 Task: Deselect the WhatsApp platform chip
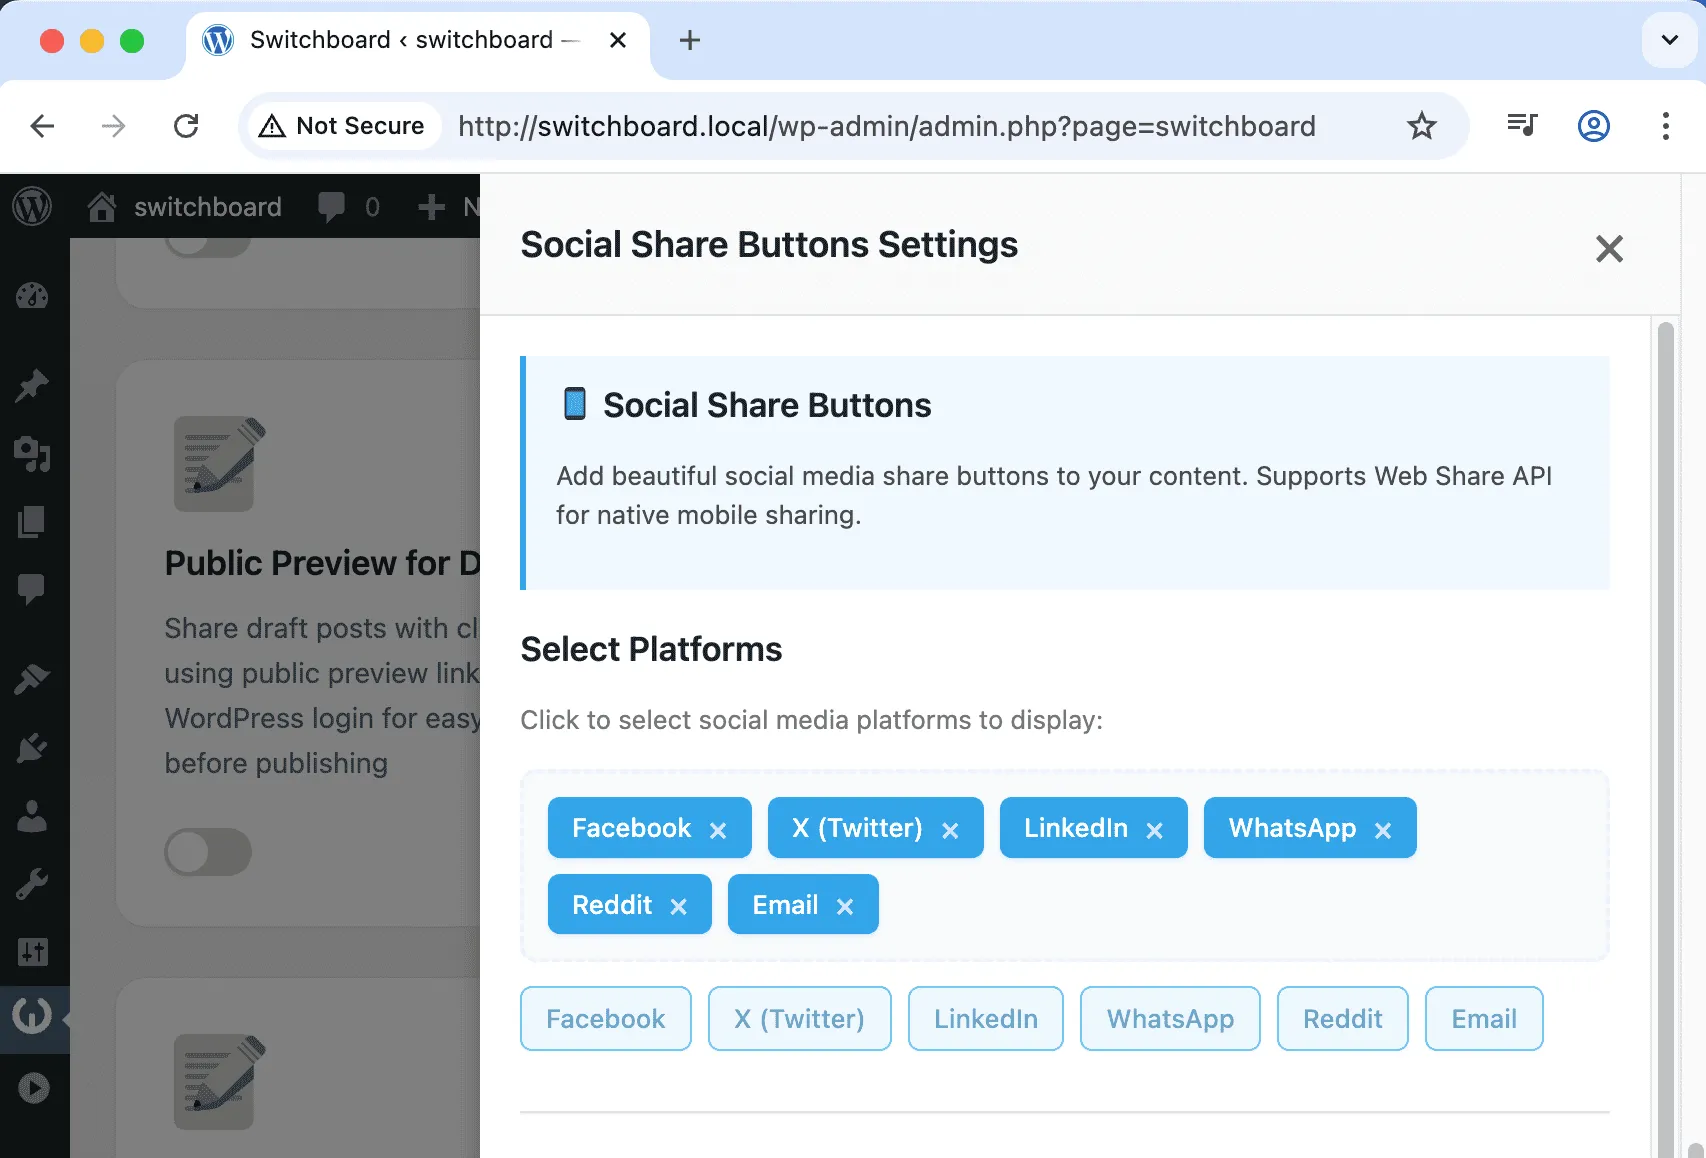pos(1384,829)
